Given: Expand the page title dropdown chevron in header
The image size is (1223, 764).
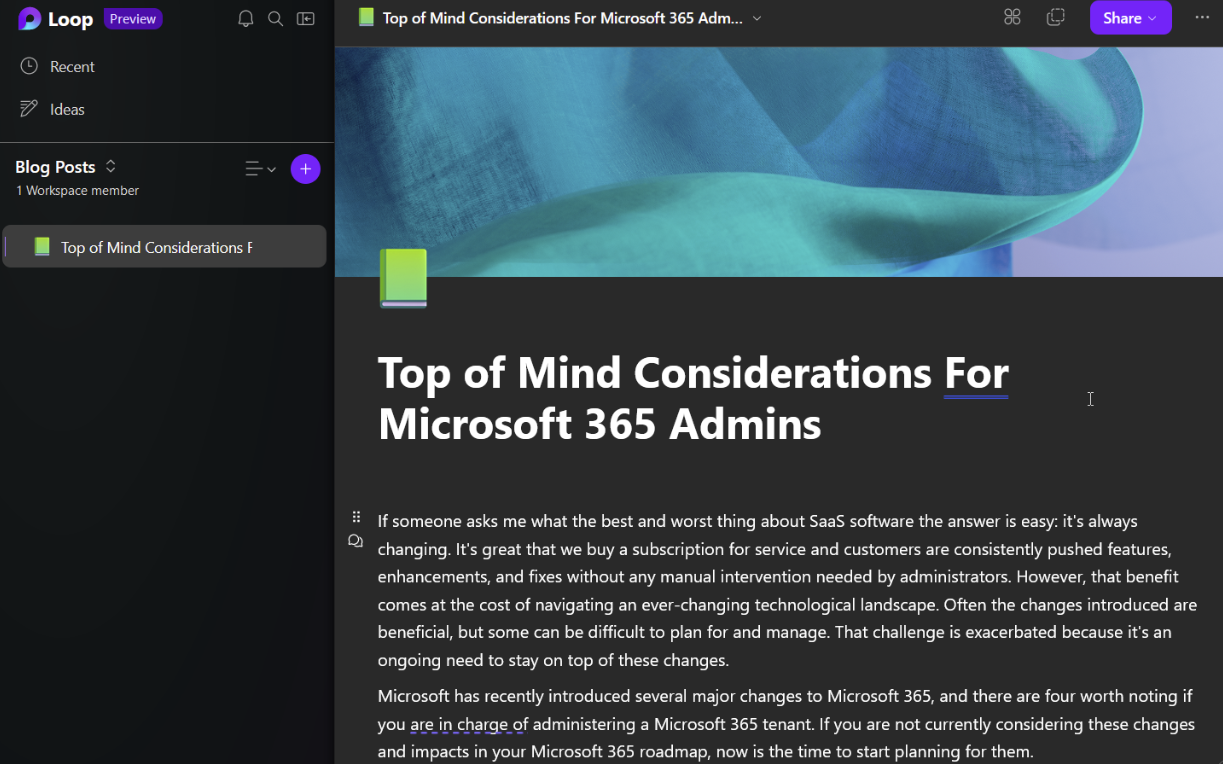Looking at the screenshot, I should [x=757, y=18].
